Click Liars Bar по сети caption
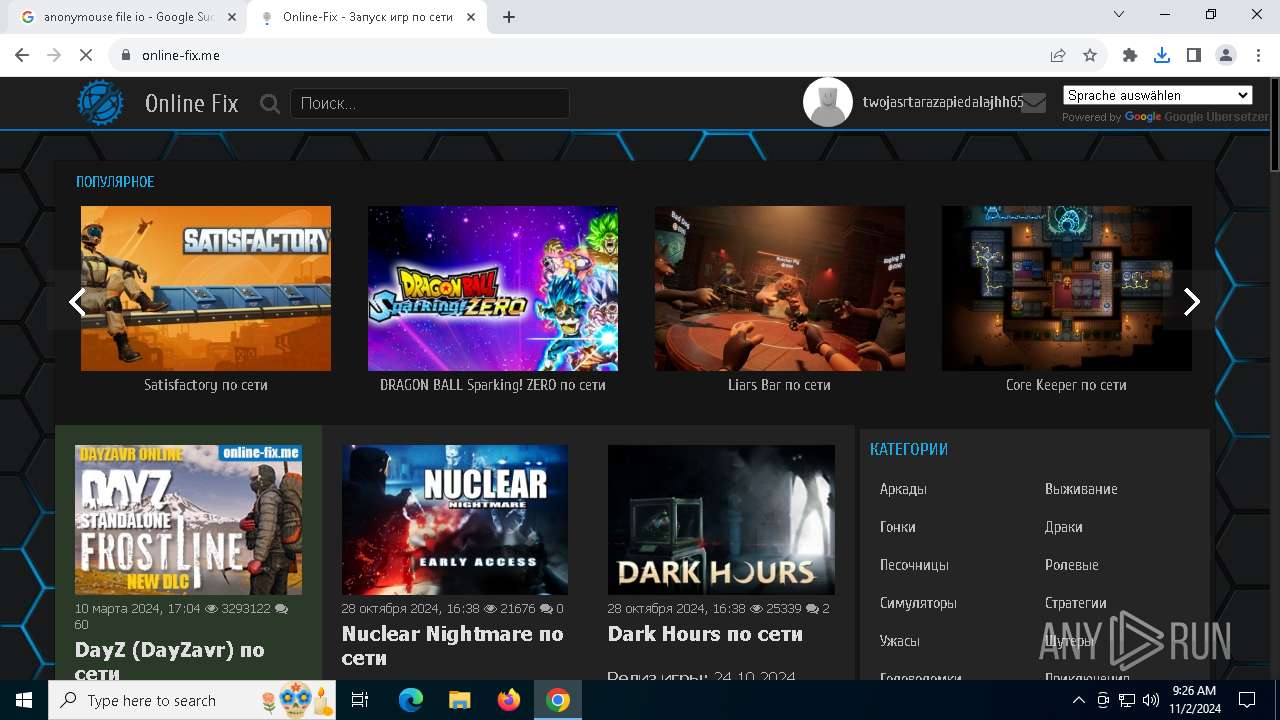1280x720 pixels. 780,385
